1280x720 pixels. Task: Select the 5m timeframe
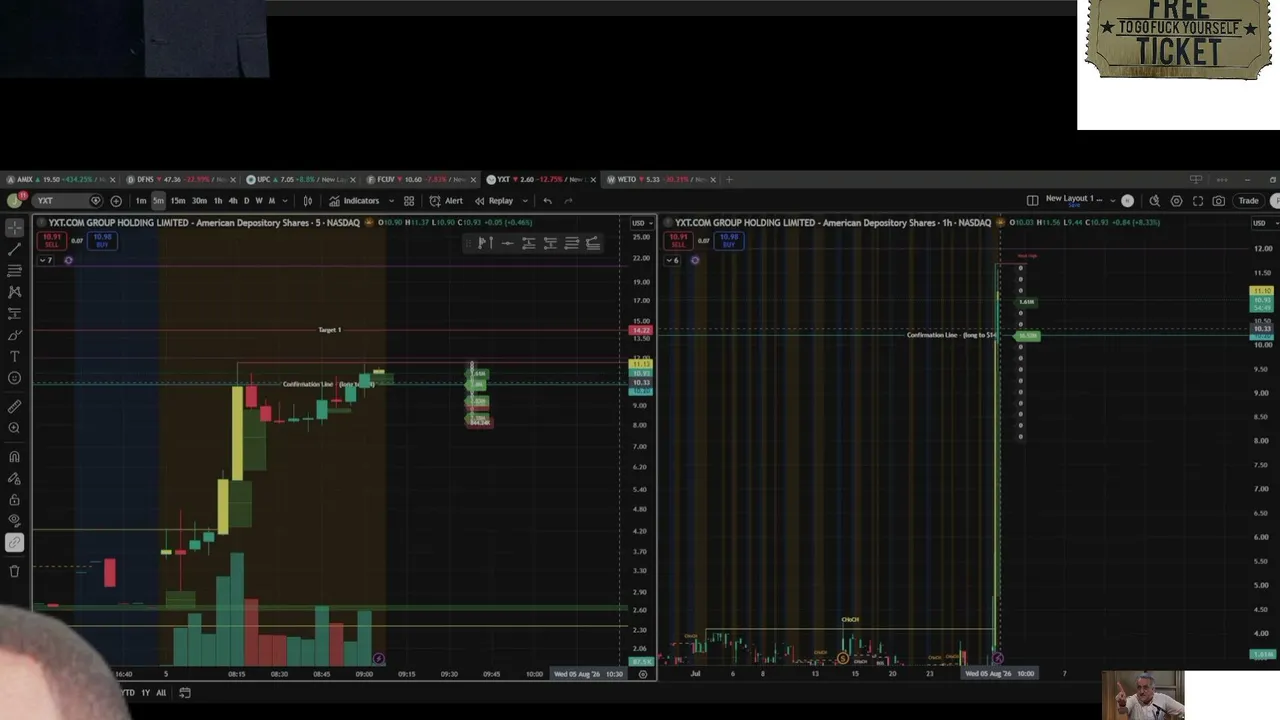click(158, 201)
